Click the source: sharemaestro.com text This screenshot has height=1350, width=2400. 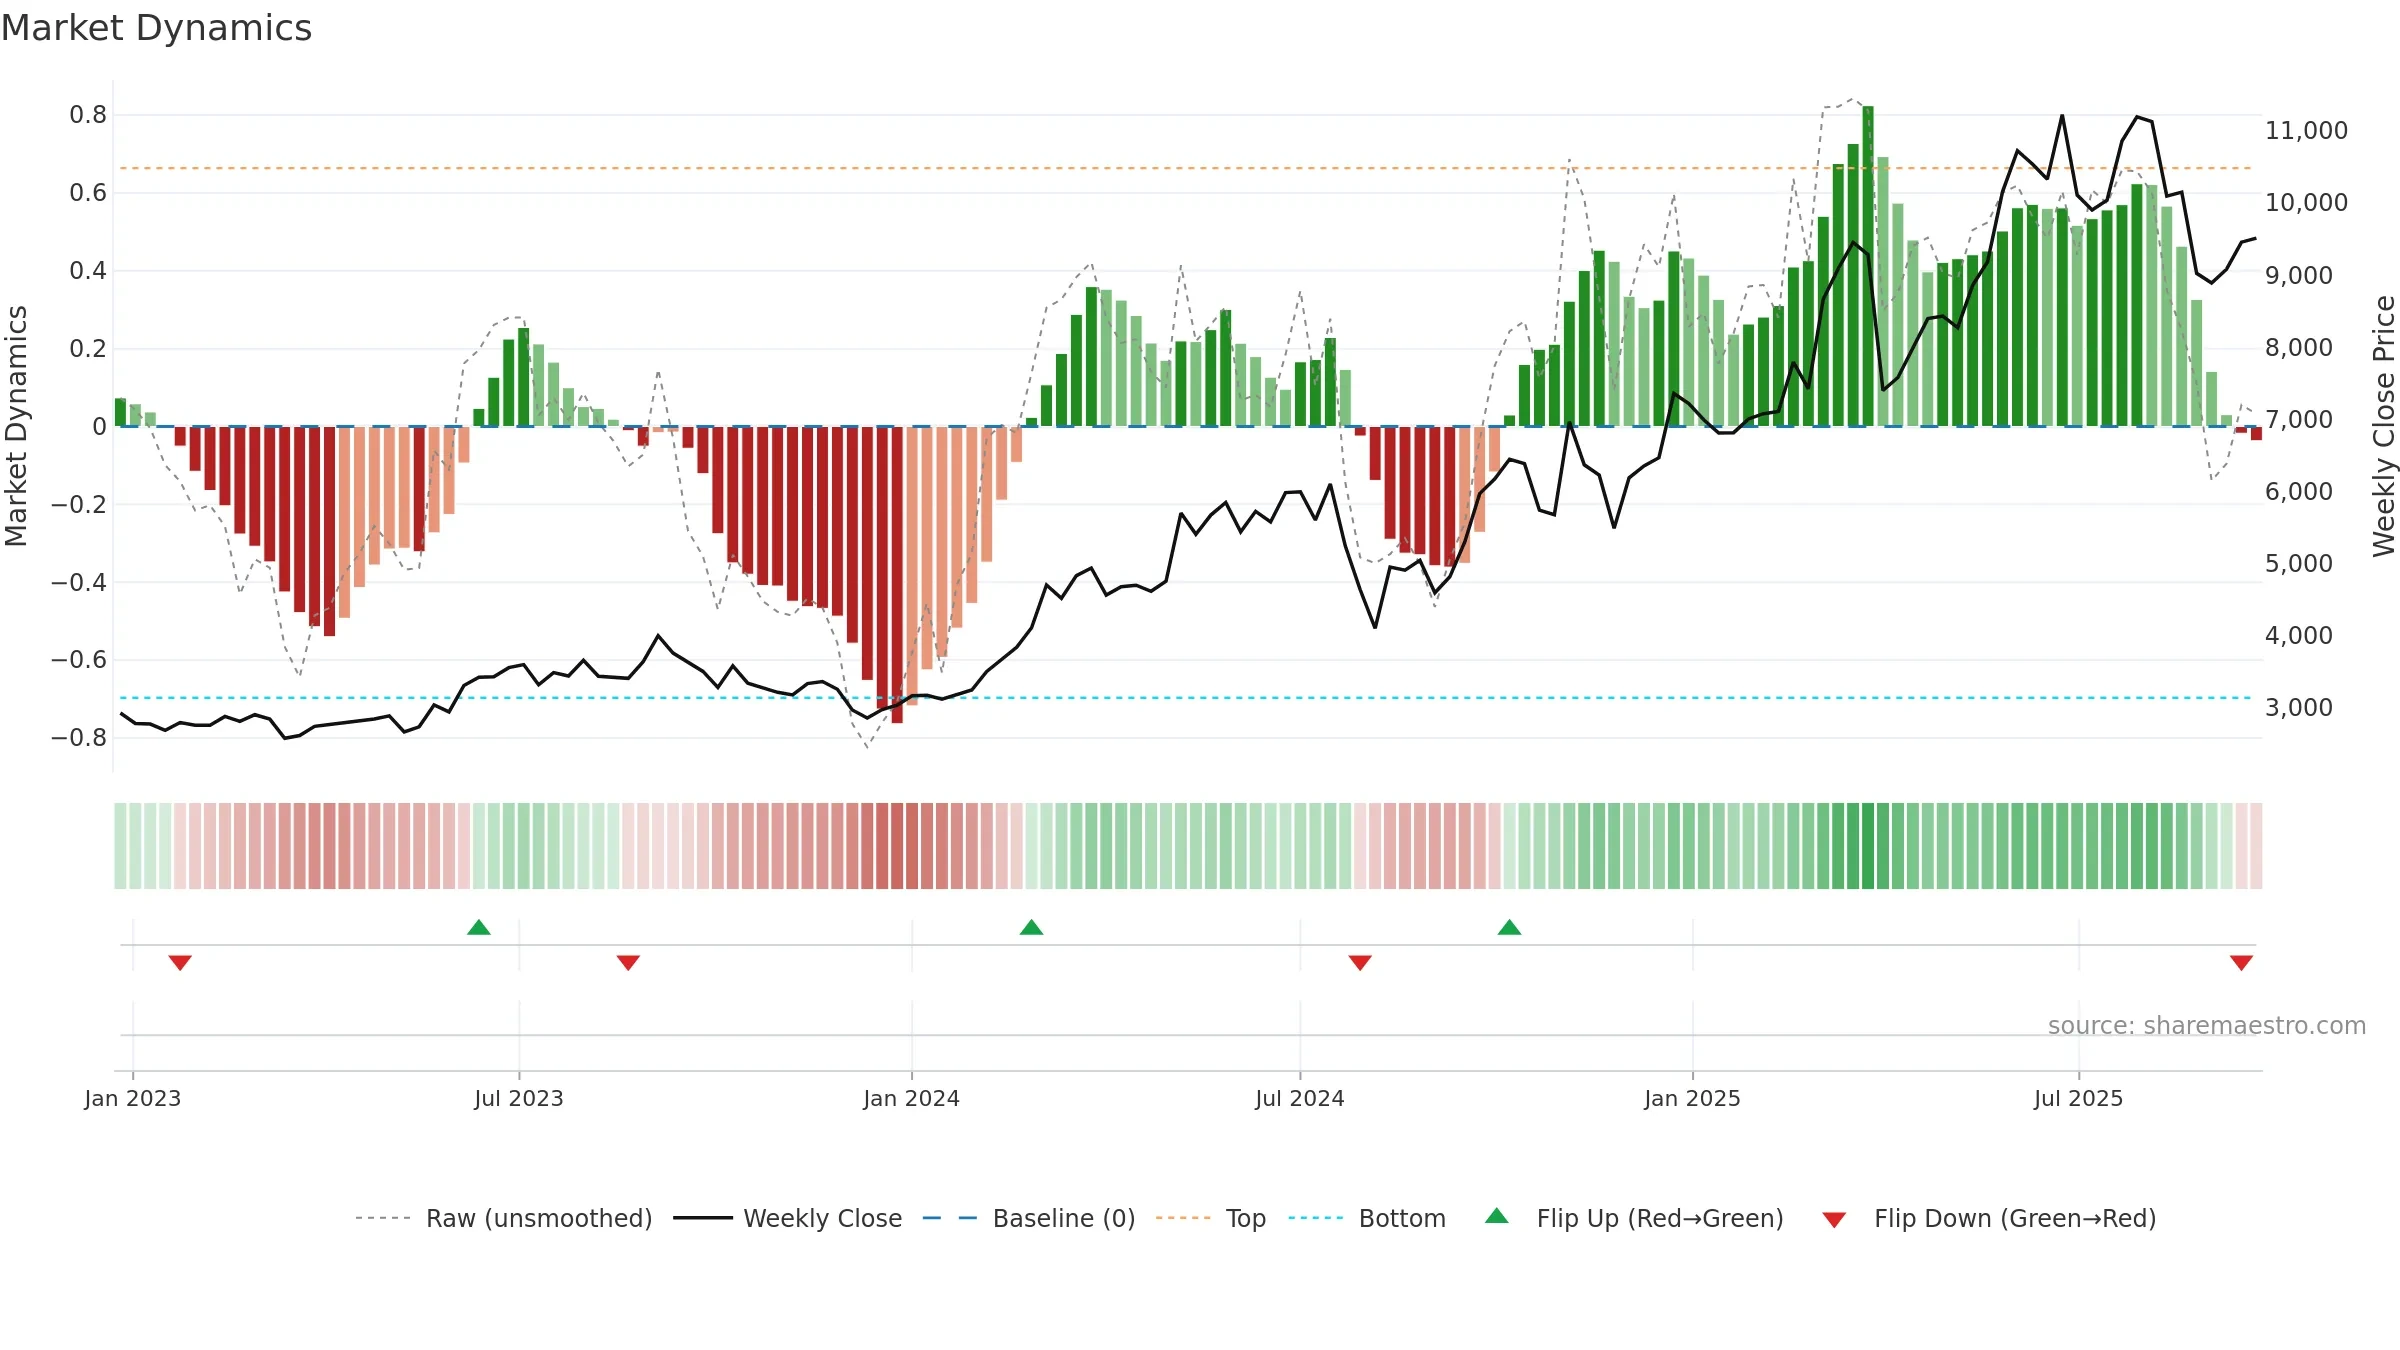coord(2207,1025)
